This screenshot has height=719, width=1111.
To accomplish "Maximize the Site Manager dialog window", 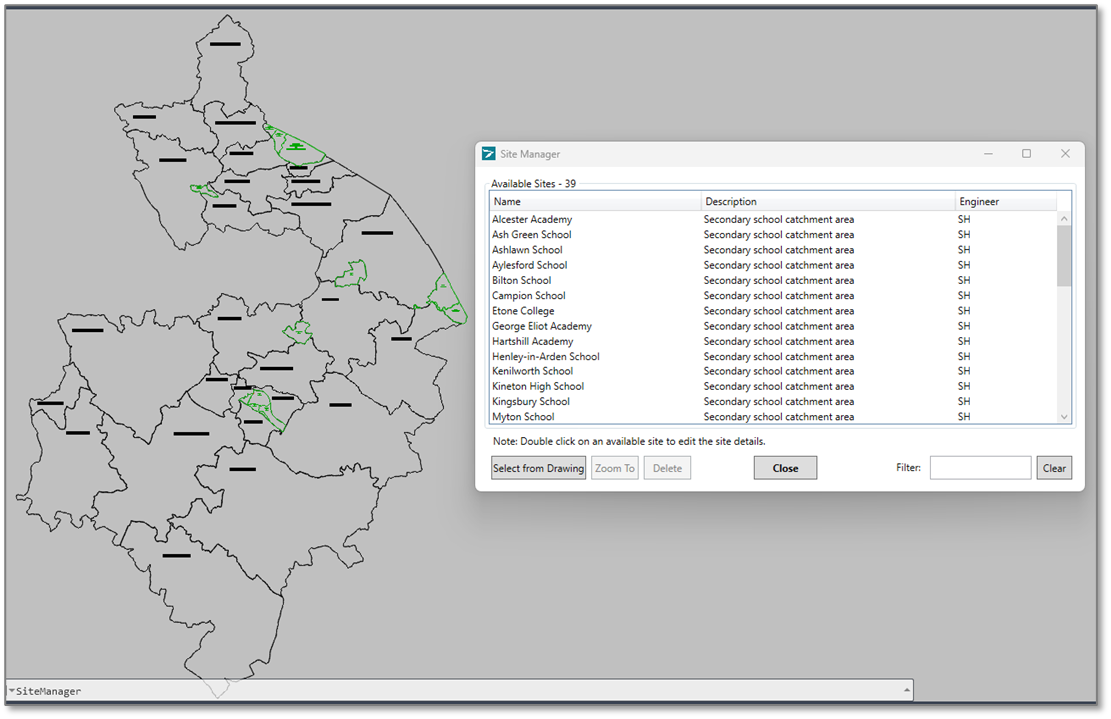I will point(1026,154).
